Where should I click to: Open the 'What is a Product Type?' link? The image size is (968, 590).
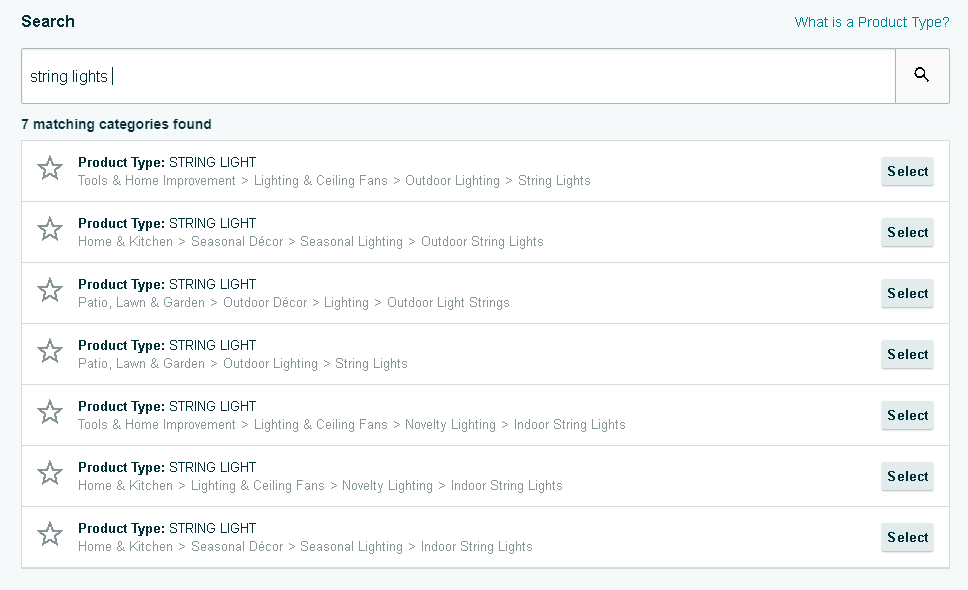tap(872, 22)
